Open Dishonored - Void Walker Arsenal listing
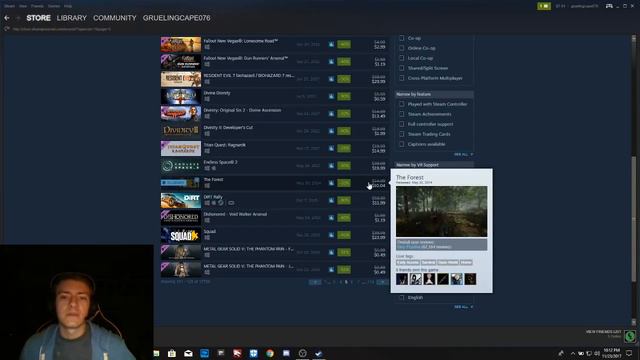Image resolution: width=640 pixels, height=360 pixels. 275,218
